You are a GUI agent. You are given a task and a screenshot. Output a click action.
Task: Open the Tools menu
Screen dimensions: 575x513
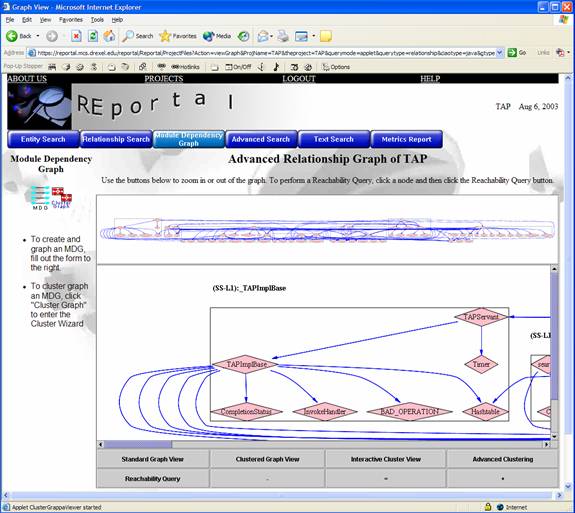coord(97,20)
